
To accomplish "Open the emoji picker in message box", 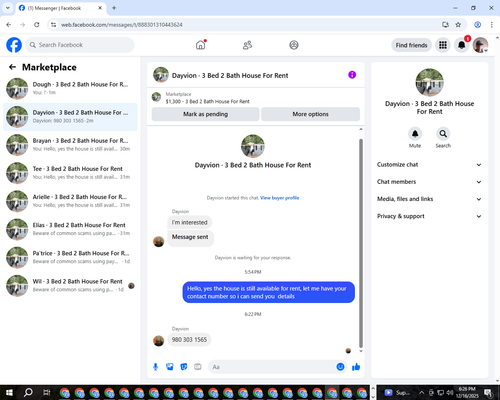I will (x=340, y=367).
